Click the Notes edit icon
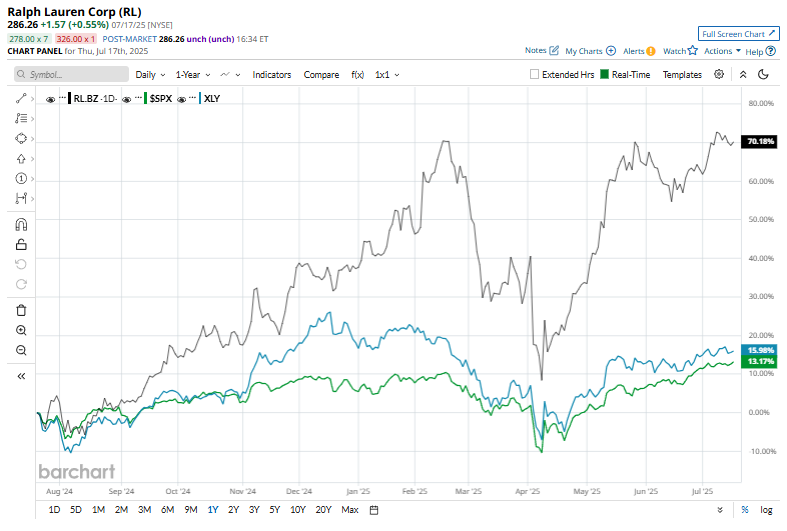This screenshot has width=787, height=531. (554, 50)
